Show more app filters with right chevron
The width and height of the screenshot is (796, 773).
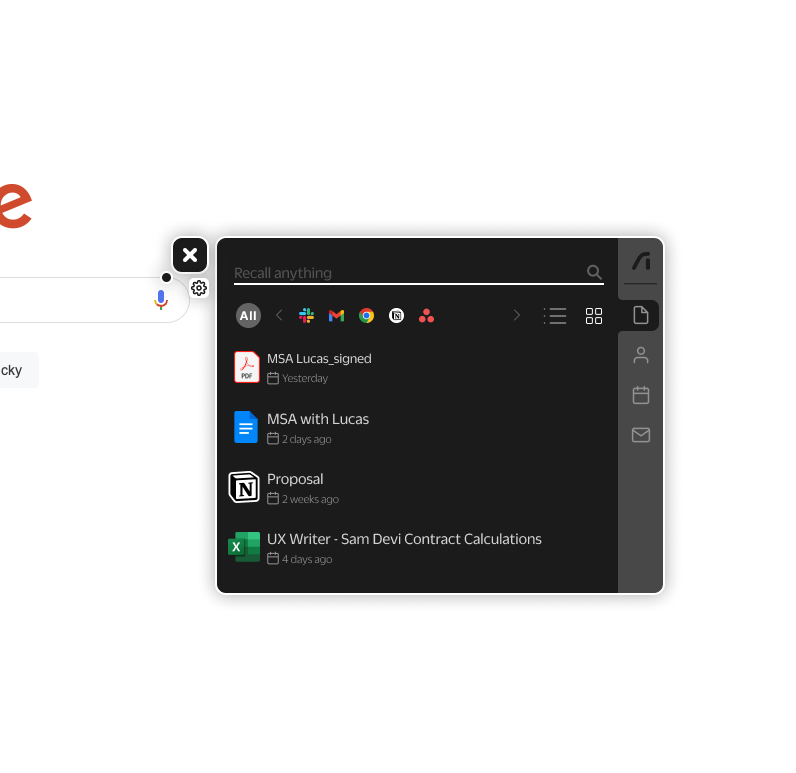[x=517, y=316]
